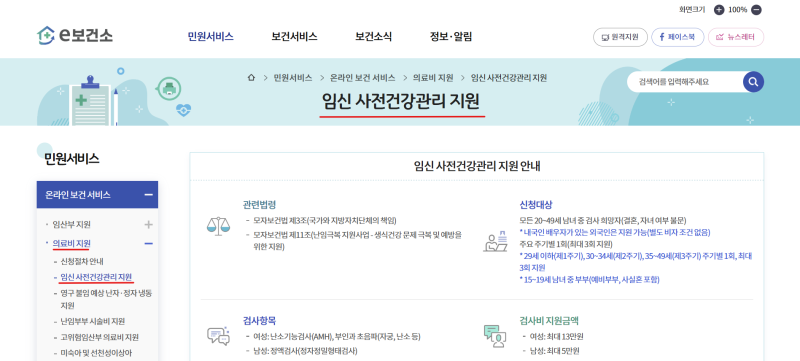Click the 검사항목 heading
The image size is (800, 361).
[259, 321]
